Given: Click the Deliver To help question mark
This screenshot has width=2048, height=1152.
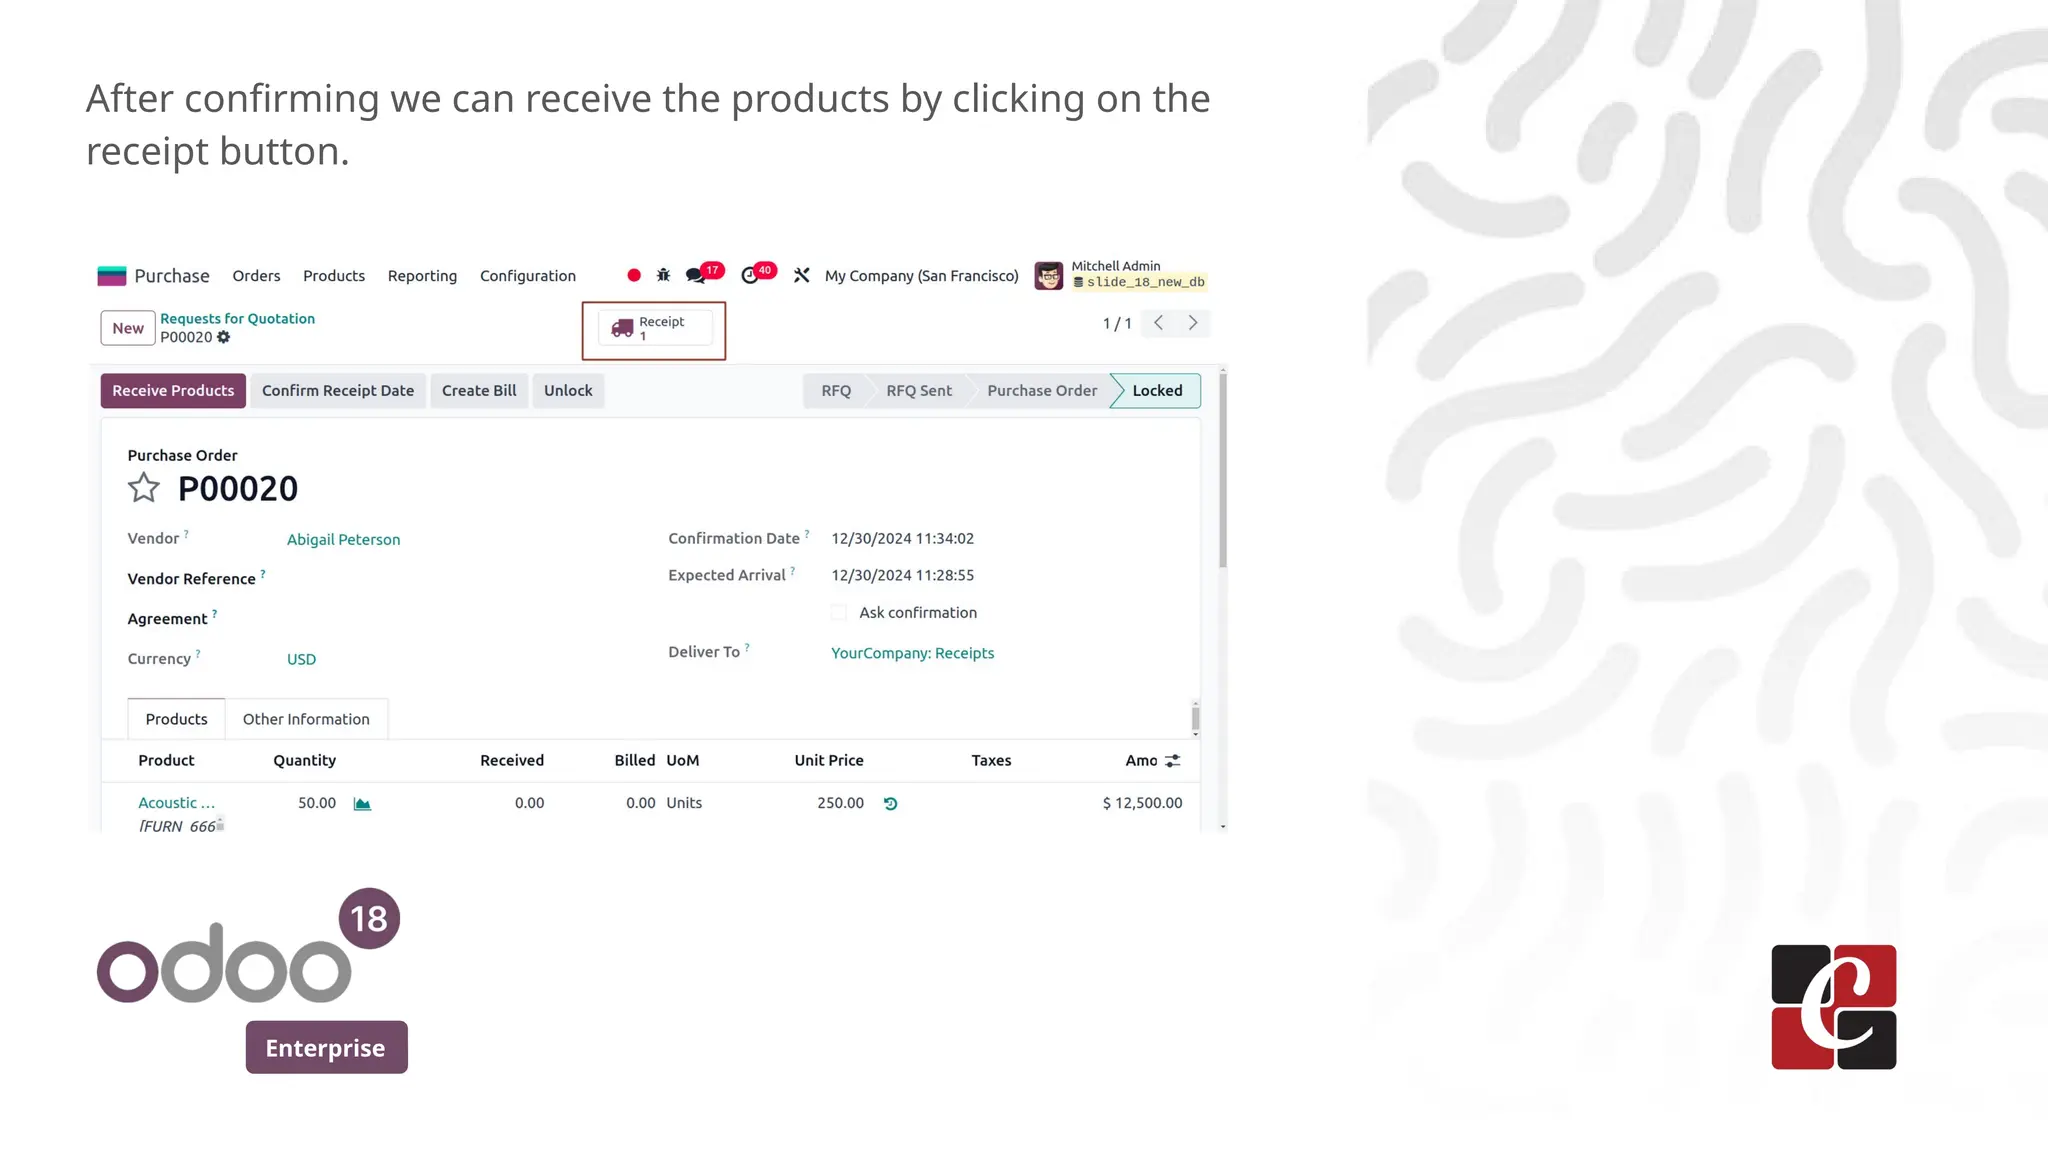Looking at the screenshot, I should (x=747, y=647).
